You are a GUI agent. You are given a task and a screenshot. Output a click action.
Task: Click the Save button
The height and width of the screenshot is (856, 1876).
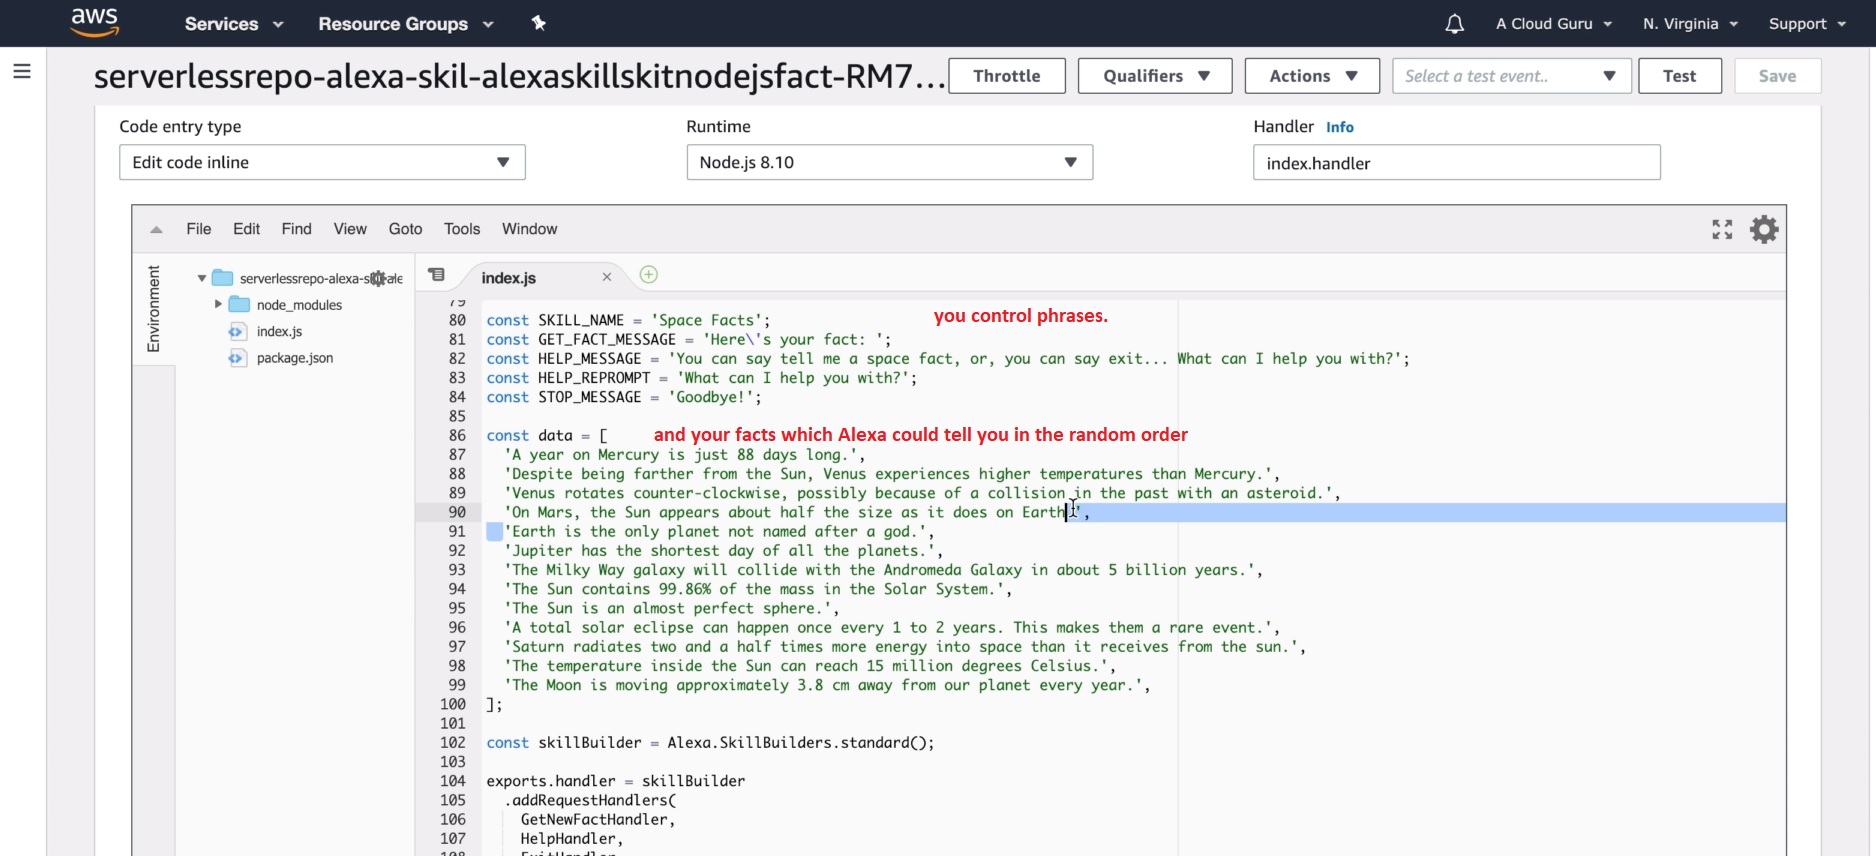1777,76
